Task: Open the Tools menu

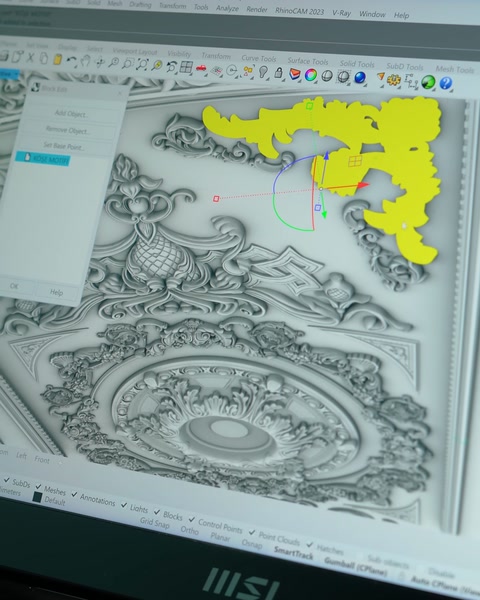Action: tap(201, 7)
